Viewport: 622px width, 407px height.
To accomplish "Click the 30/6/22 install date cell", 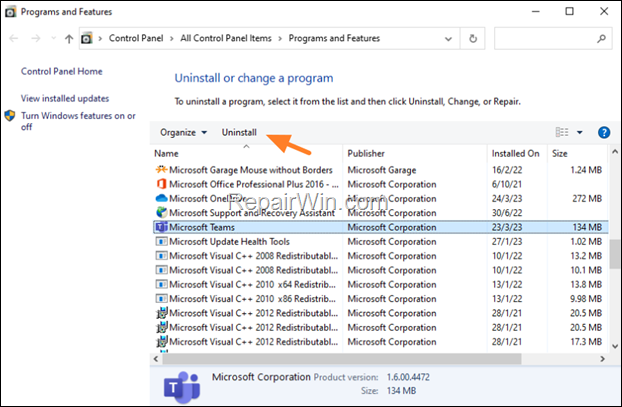I will (x=507, y=213).
